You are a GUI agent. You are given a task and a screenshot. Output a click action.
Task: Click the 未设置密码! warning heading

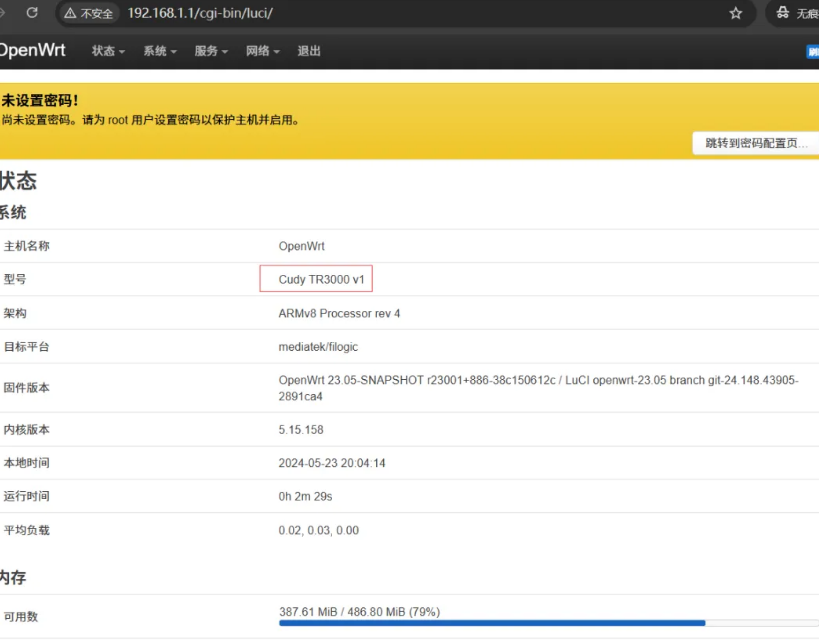40,101
